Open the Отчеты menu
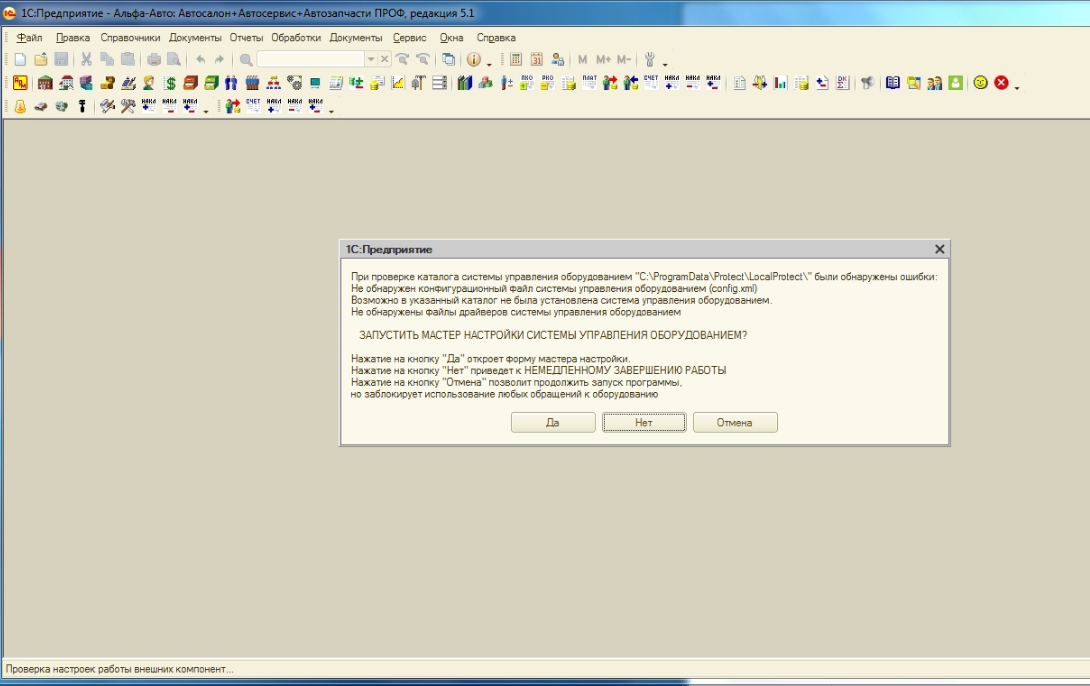1090x686 pixels. pyautogui.click(x=246, y=37)
